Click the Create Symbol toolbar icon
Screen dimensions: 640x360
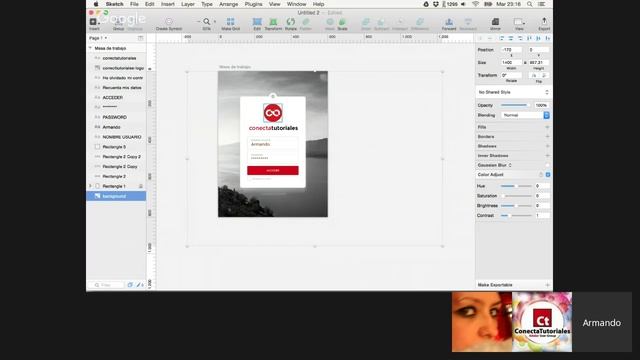click(169, 22)
